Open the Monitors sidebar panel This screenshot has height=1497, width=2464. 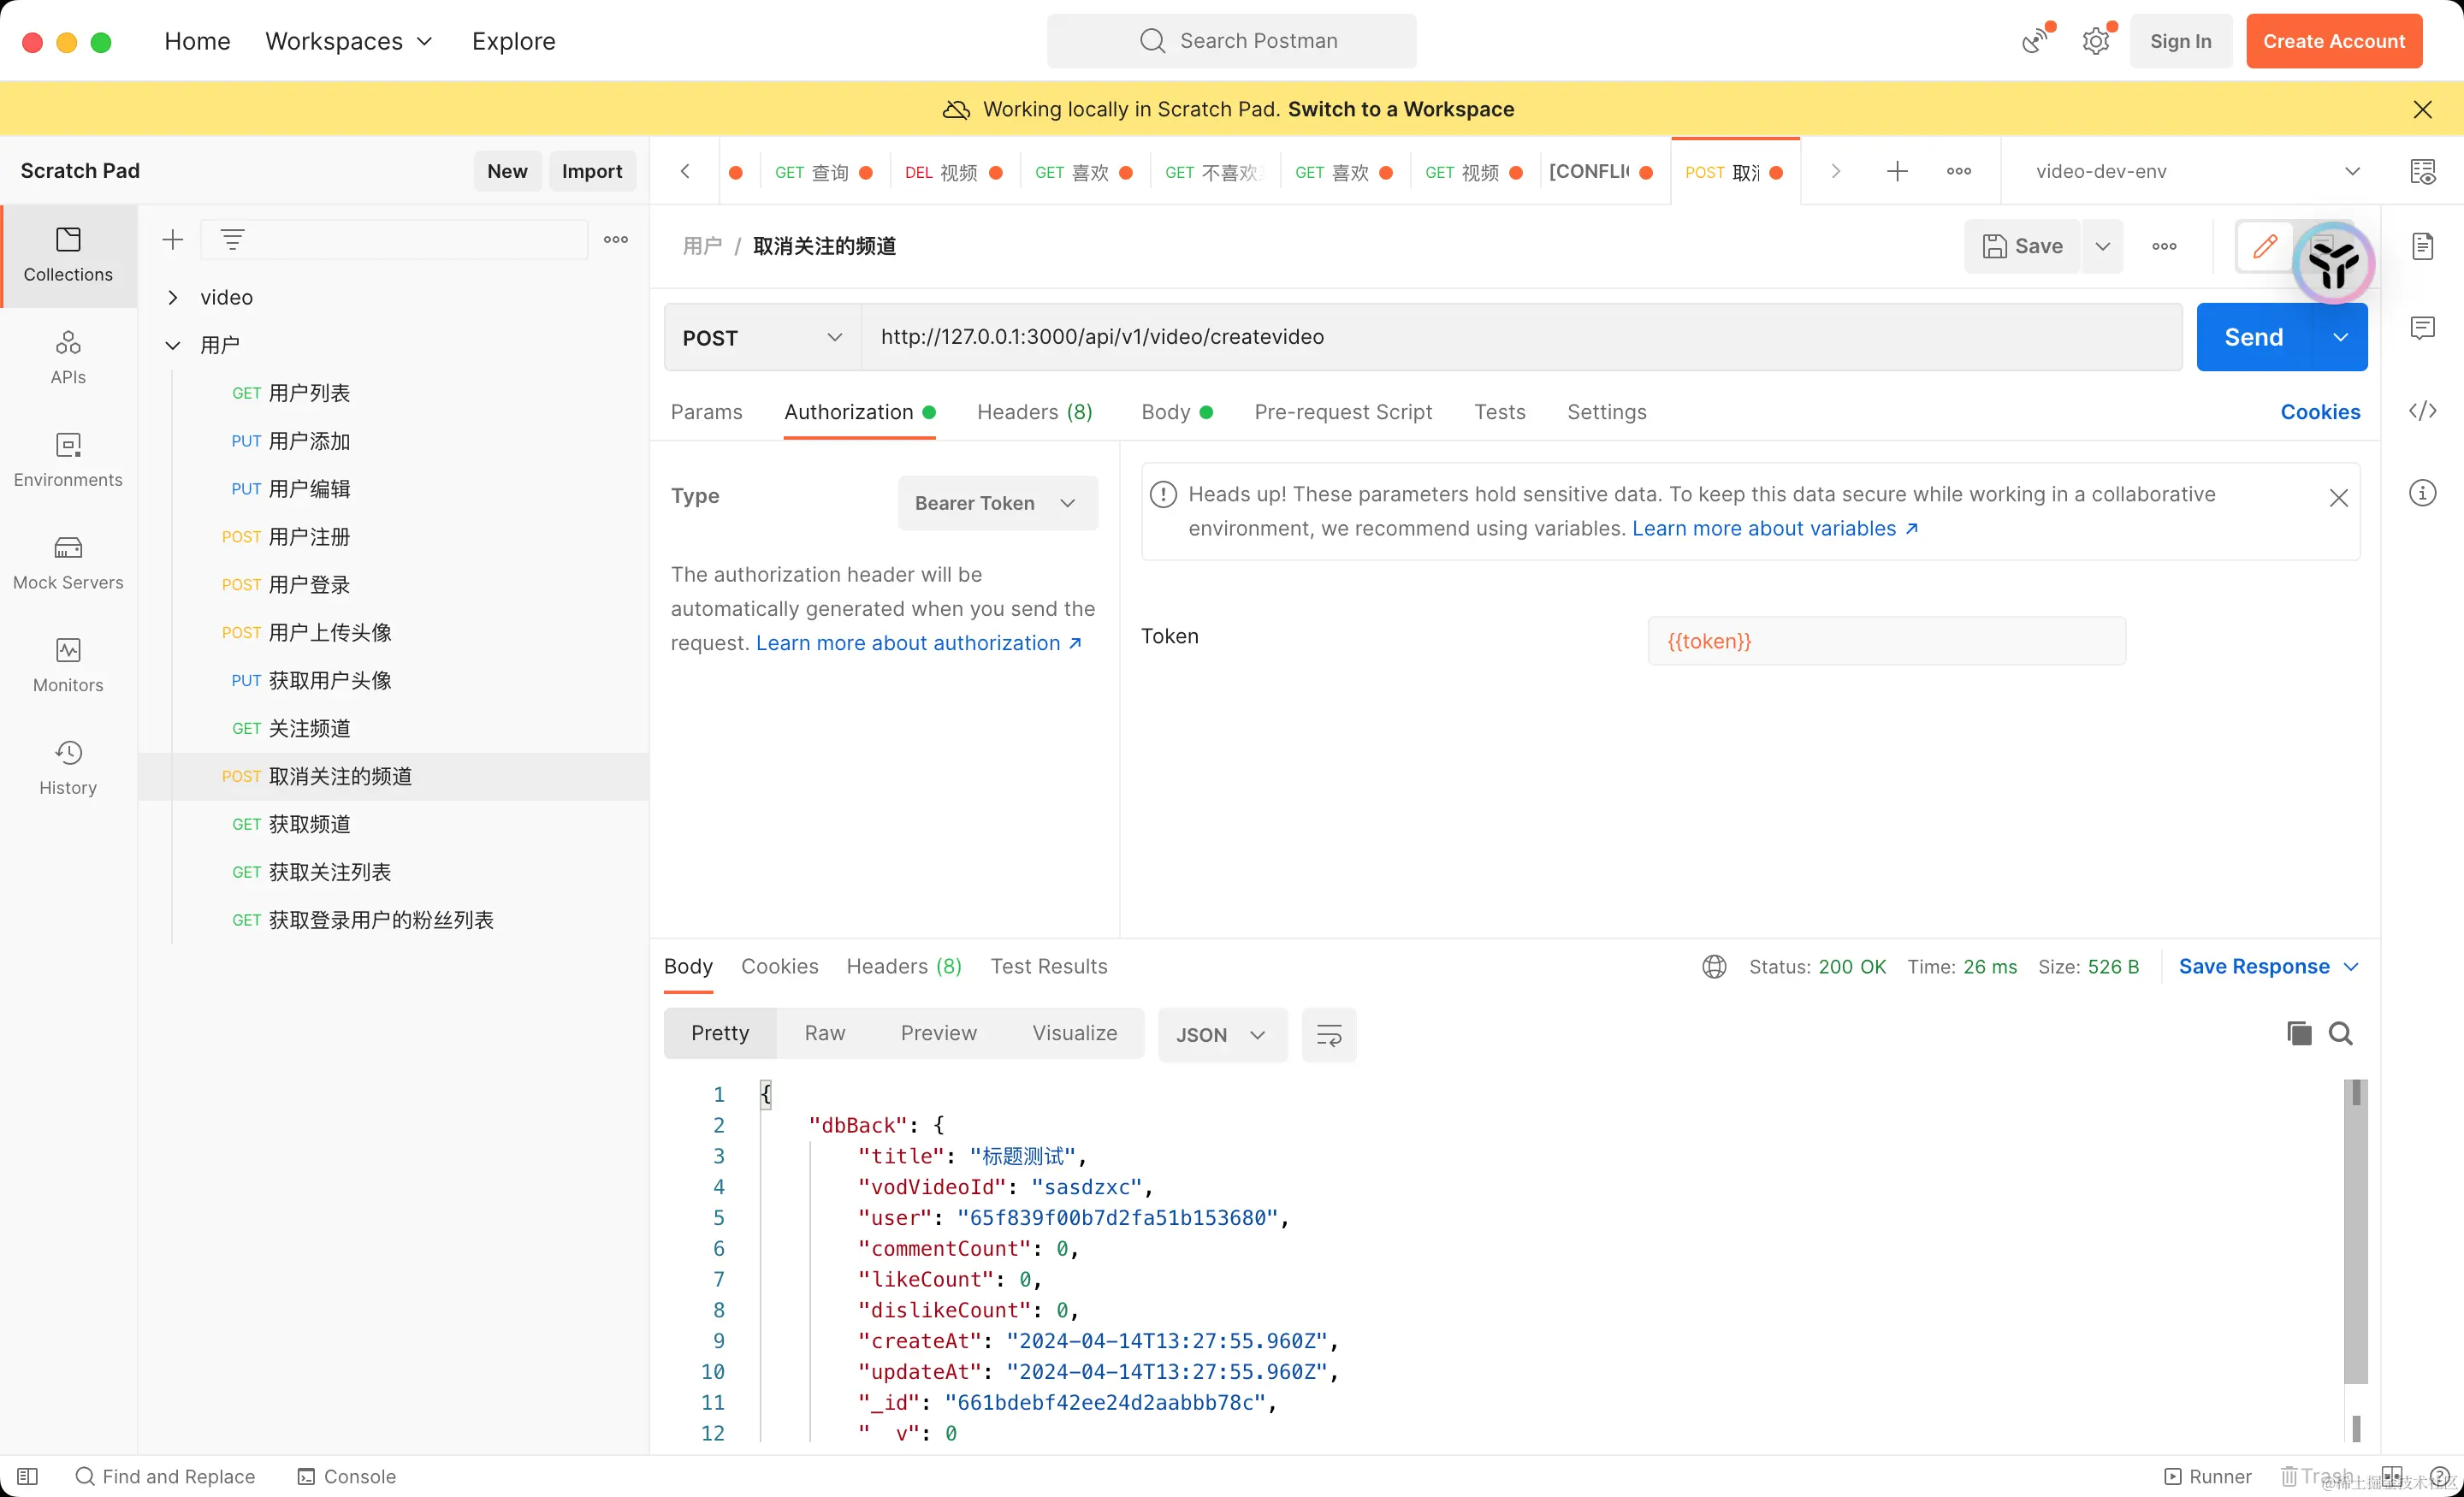point(68,665)
